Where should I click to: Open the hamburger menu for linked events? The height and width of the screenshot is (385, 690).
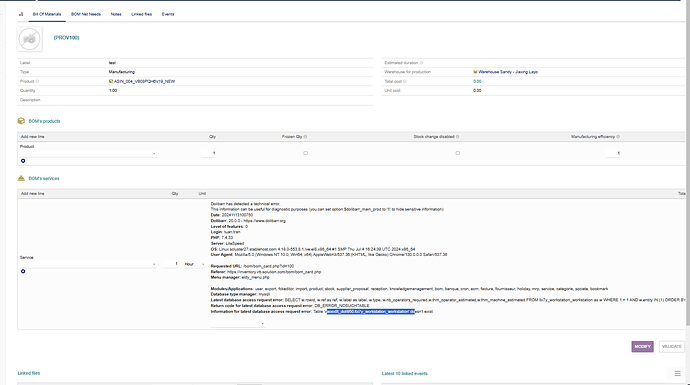coord(677,374)
